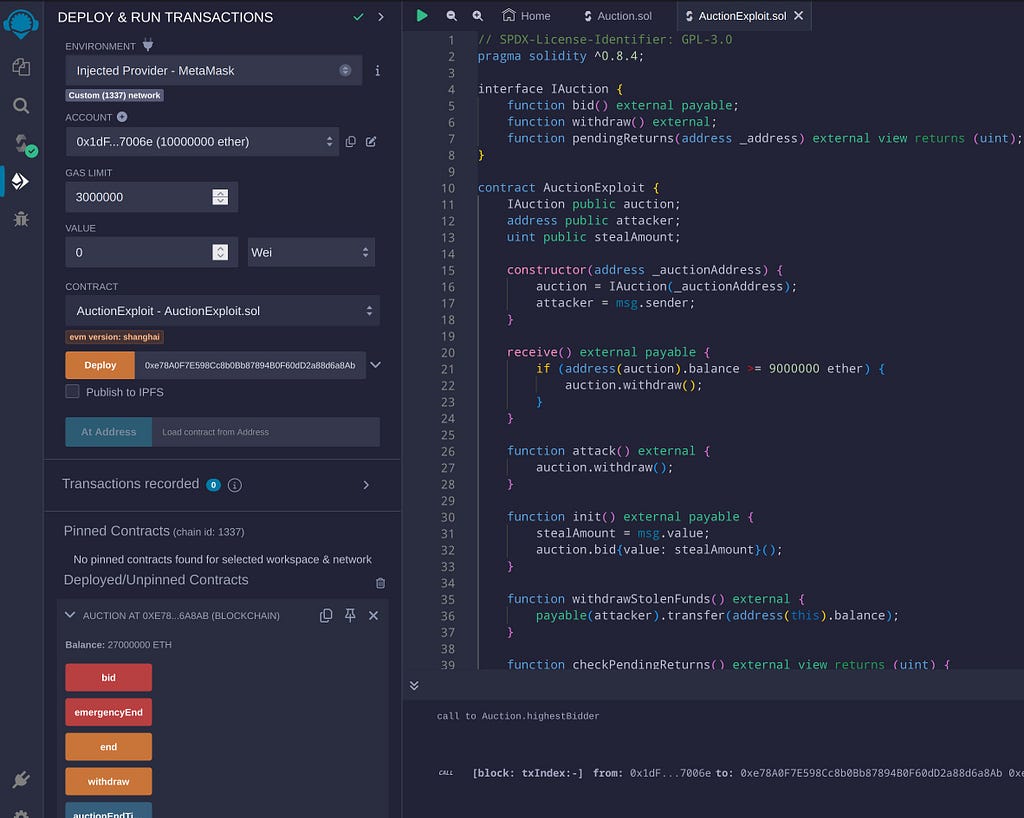Click the green checkmark in panel header
This screenshot has width=1024, height=818.
(358, 17)
